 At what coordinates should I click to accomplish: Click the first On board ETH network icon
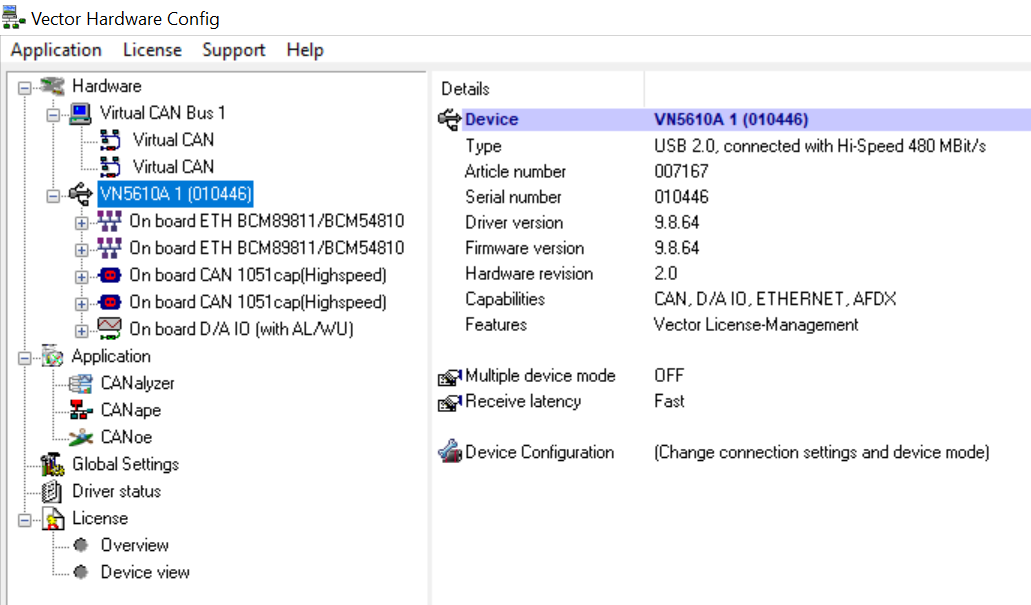tap(109, 221)
